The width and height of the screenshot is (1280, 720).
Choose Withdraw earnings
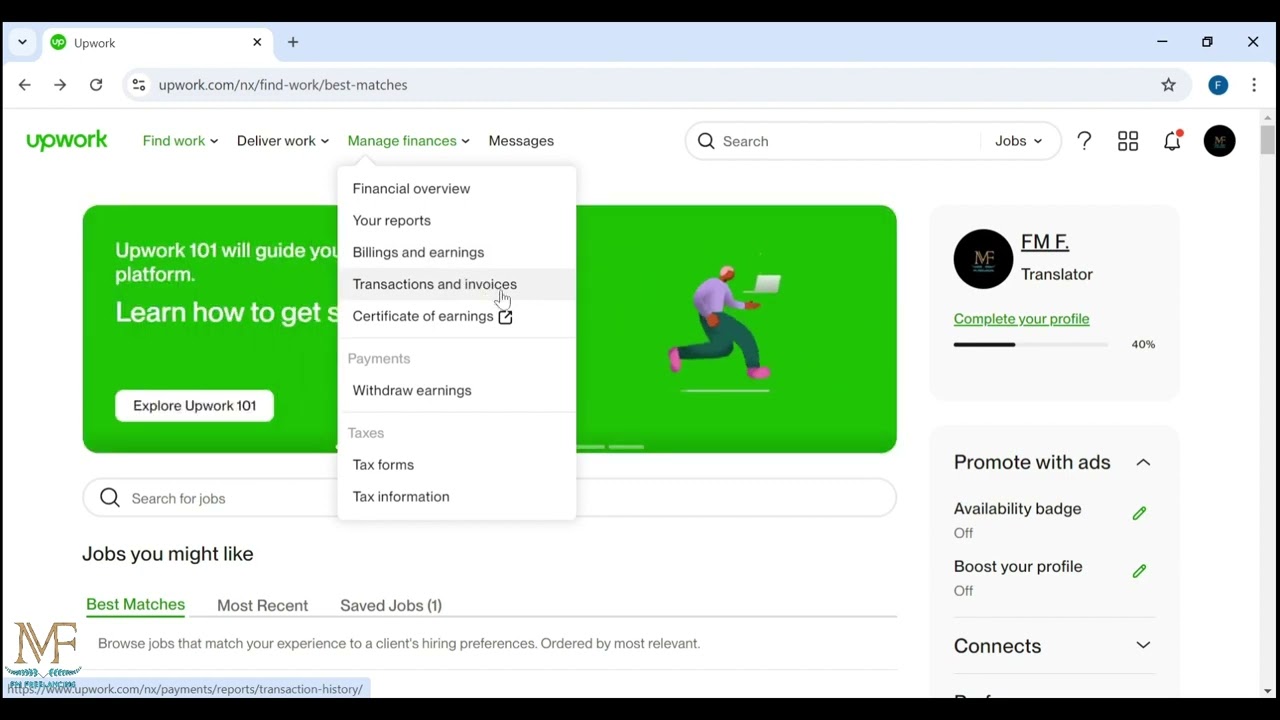[457, 390]
